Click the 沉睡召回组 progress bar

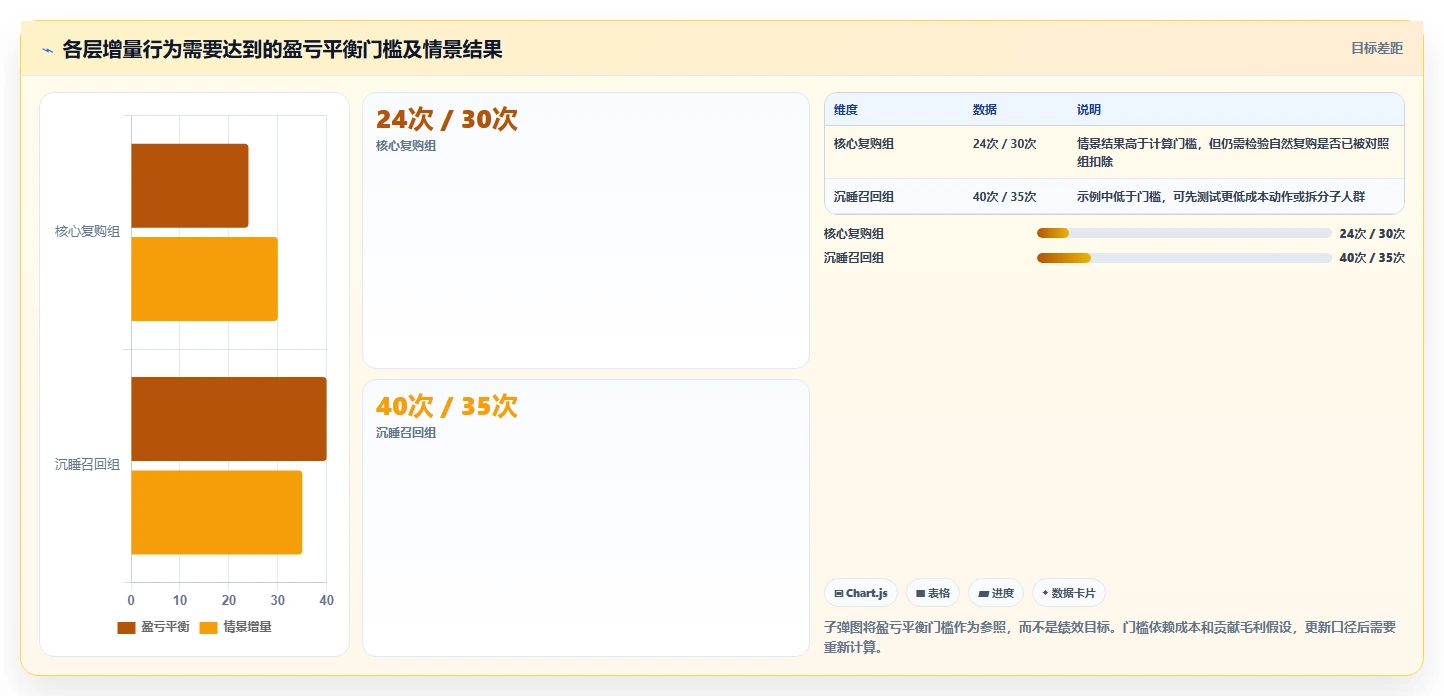[1184, 258]
